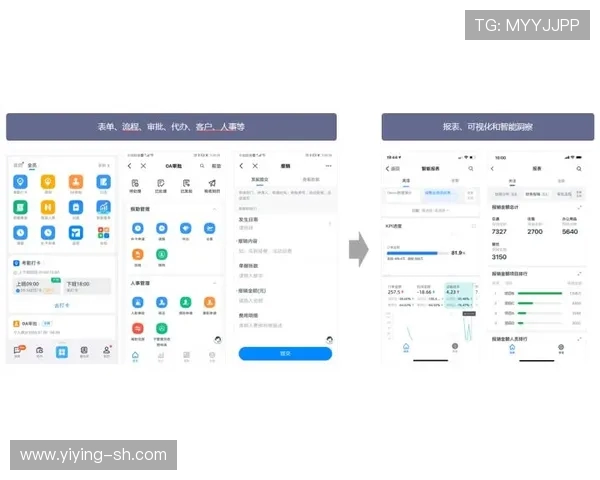Open the yellow N-letter app icon
The width and height of the screenshot is (600, 480).
48,207
